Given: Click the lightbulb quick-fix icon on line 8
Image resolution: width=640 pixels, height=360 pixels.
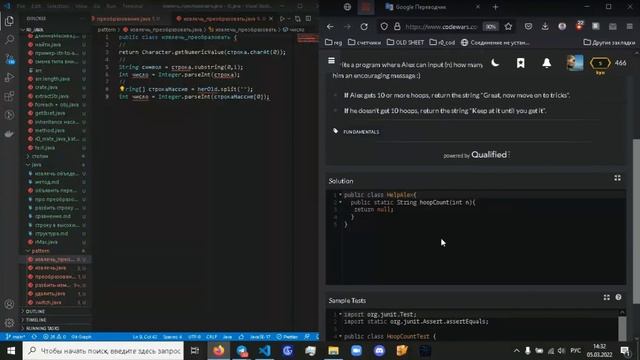Looking at the screenshot, I should click(122, 89).
